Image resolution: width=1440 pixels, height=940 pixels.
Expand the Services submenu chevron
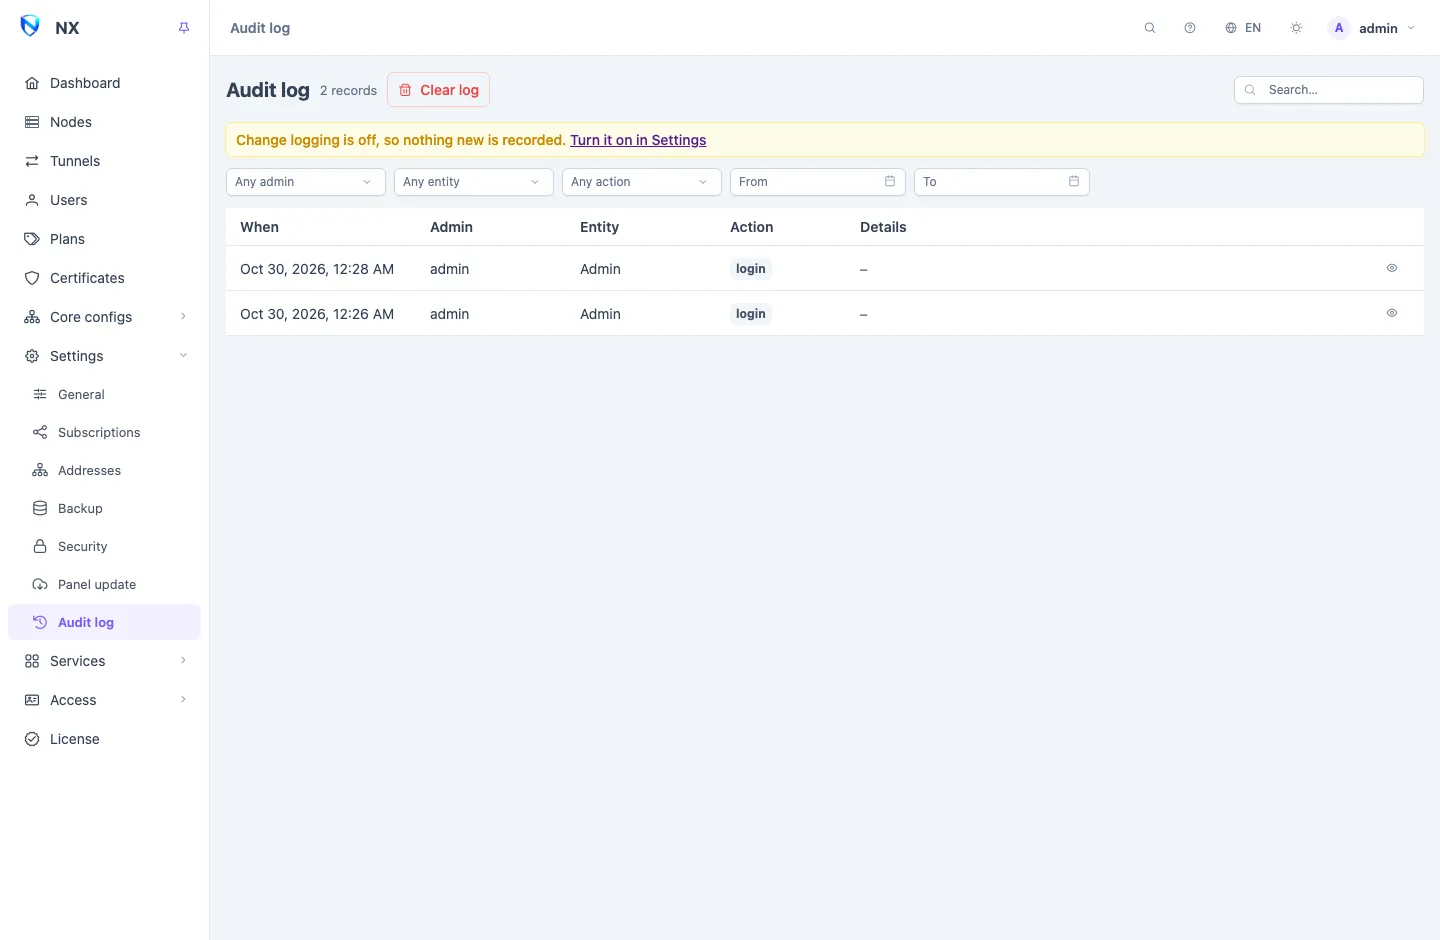point(183,661)
